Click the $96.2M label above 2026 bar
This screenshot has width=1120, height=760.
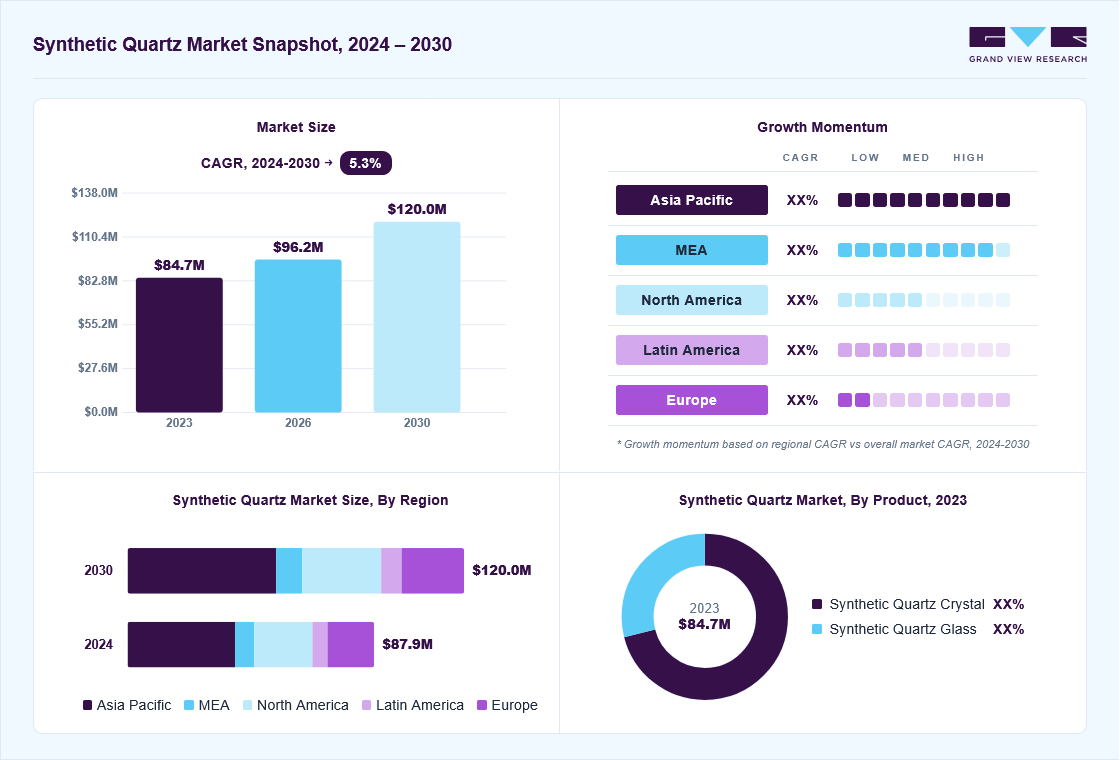point(298,247)
